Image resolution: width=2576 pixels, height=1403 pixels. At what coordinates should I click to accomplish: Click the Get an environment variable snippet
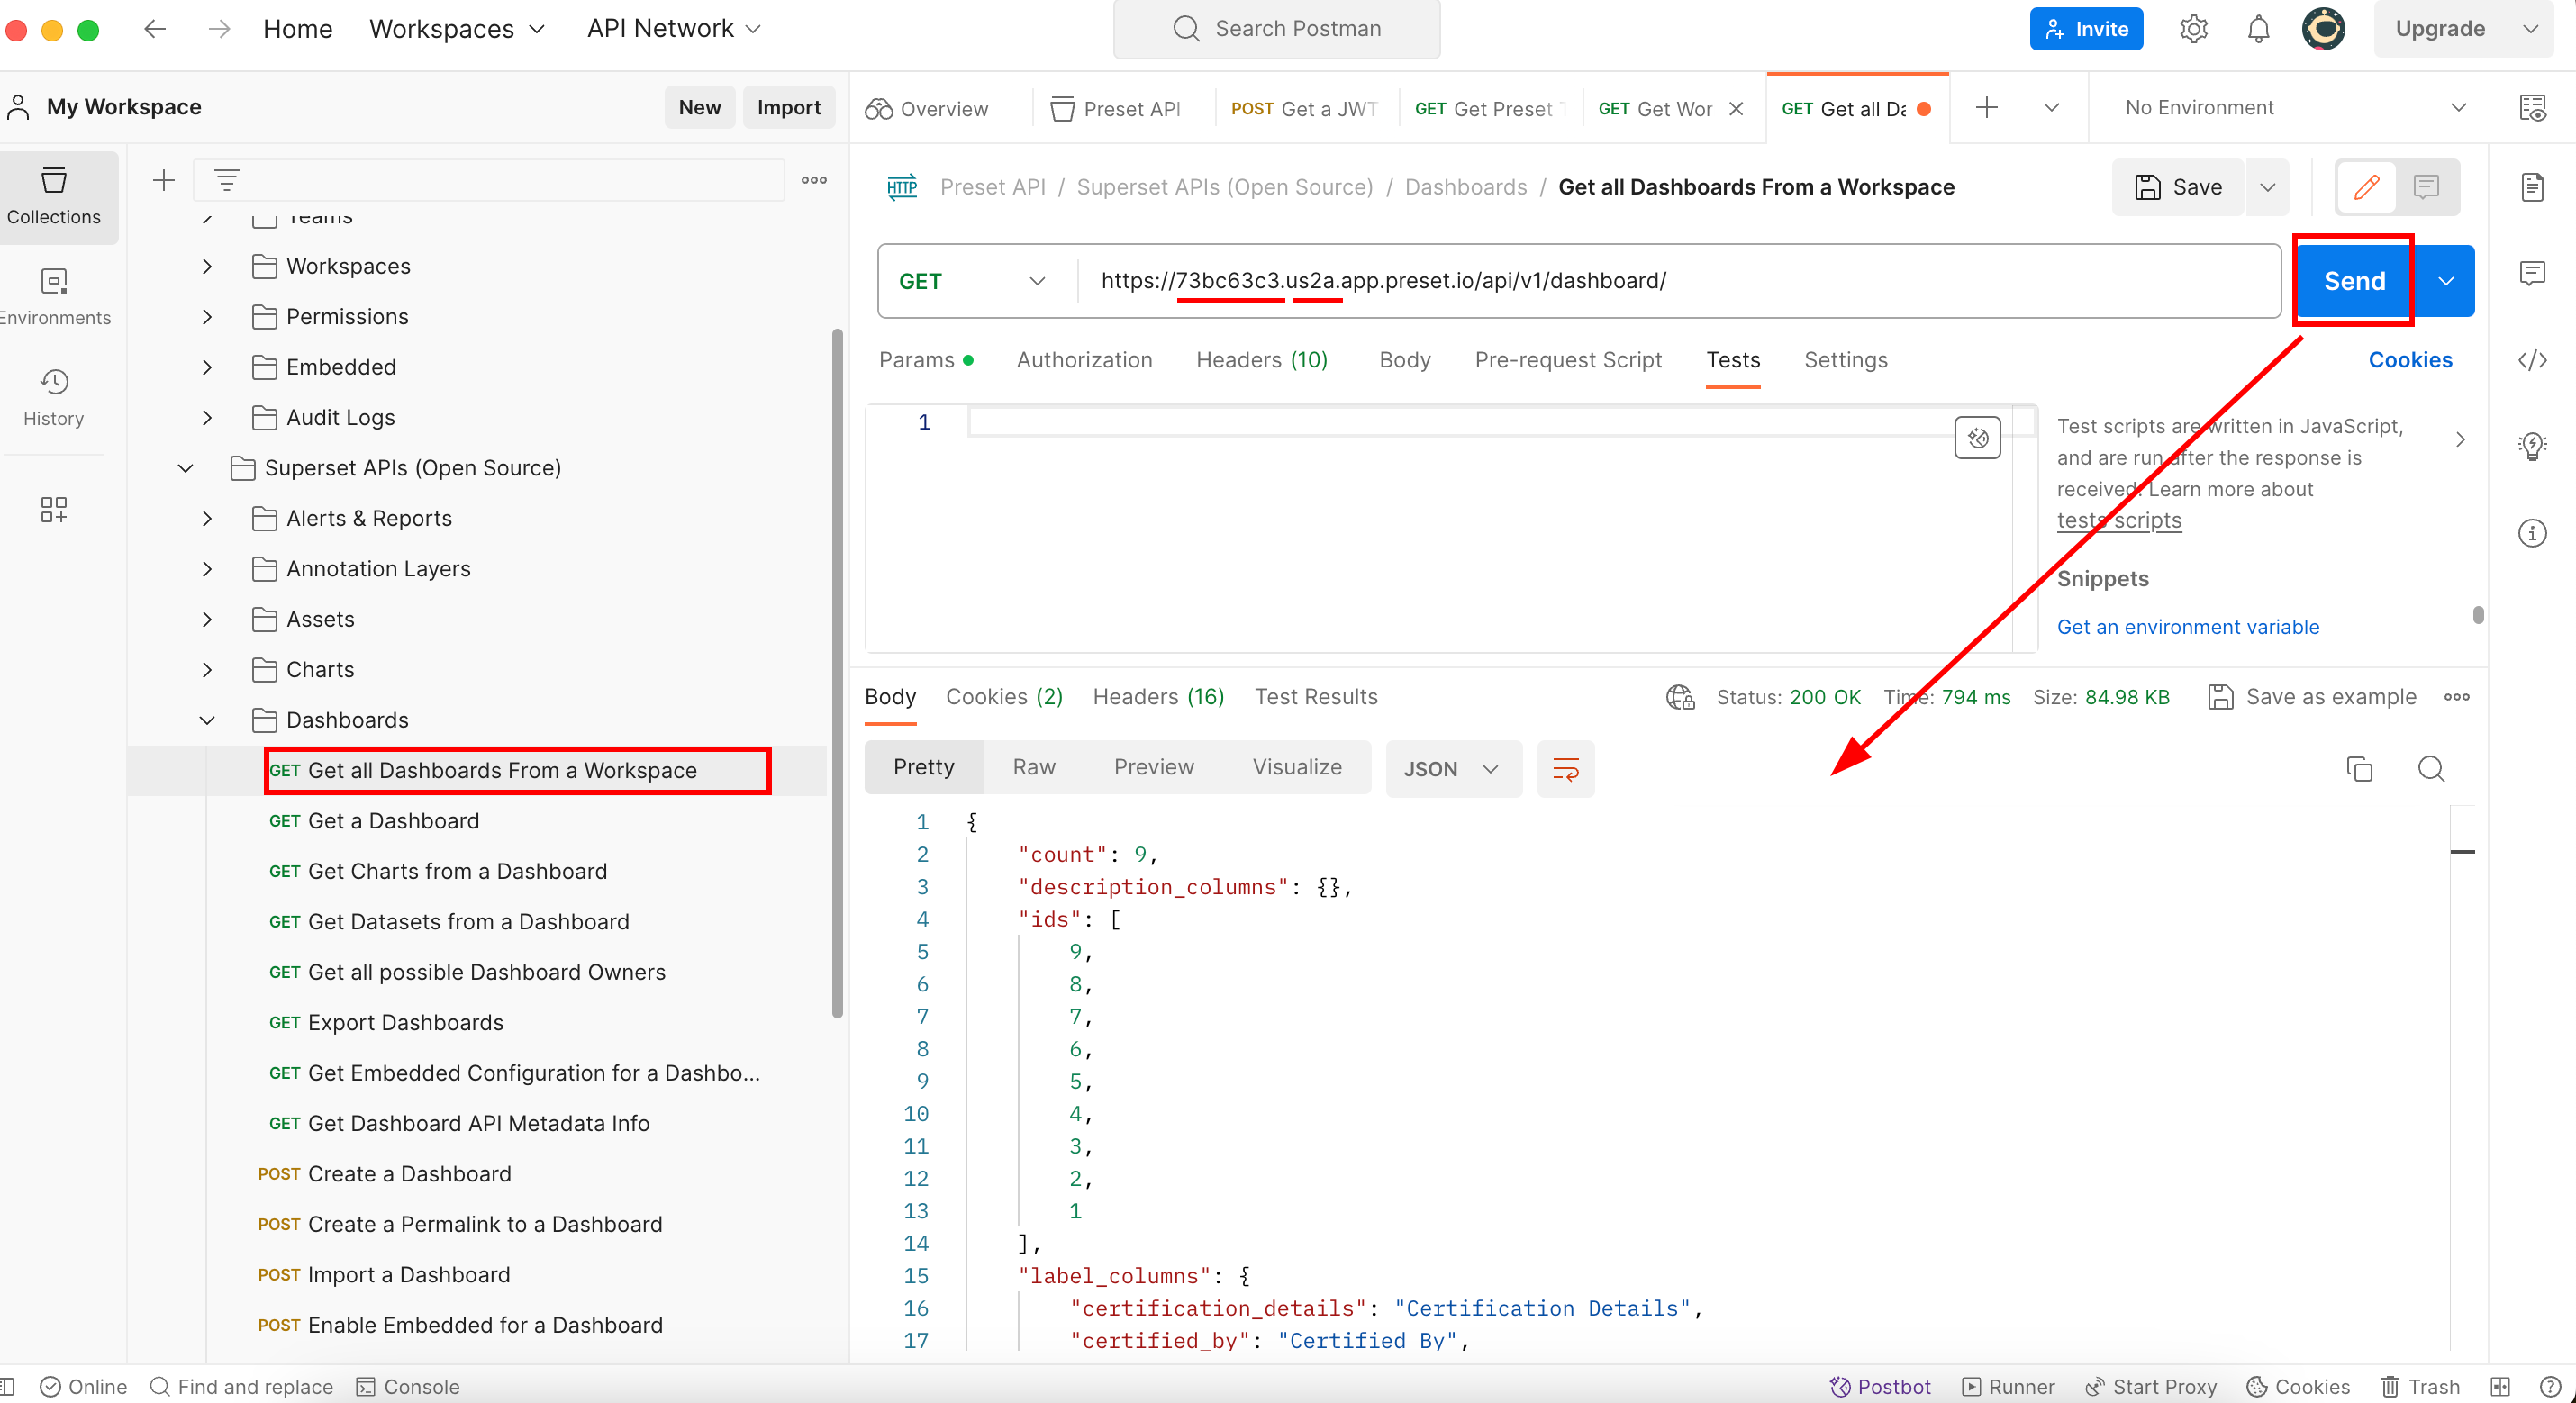pos(2188,627)
